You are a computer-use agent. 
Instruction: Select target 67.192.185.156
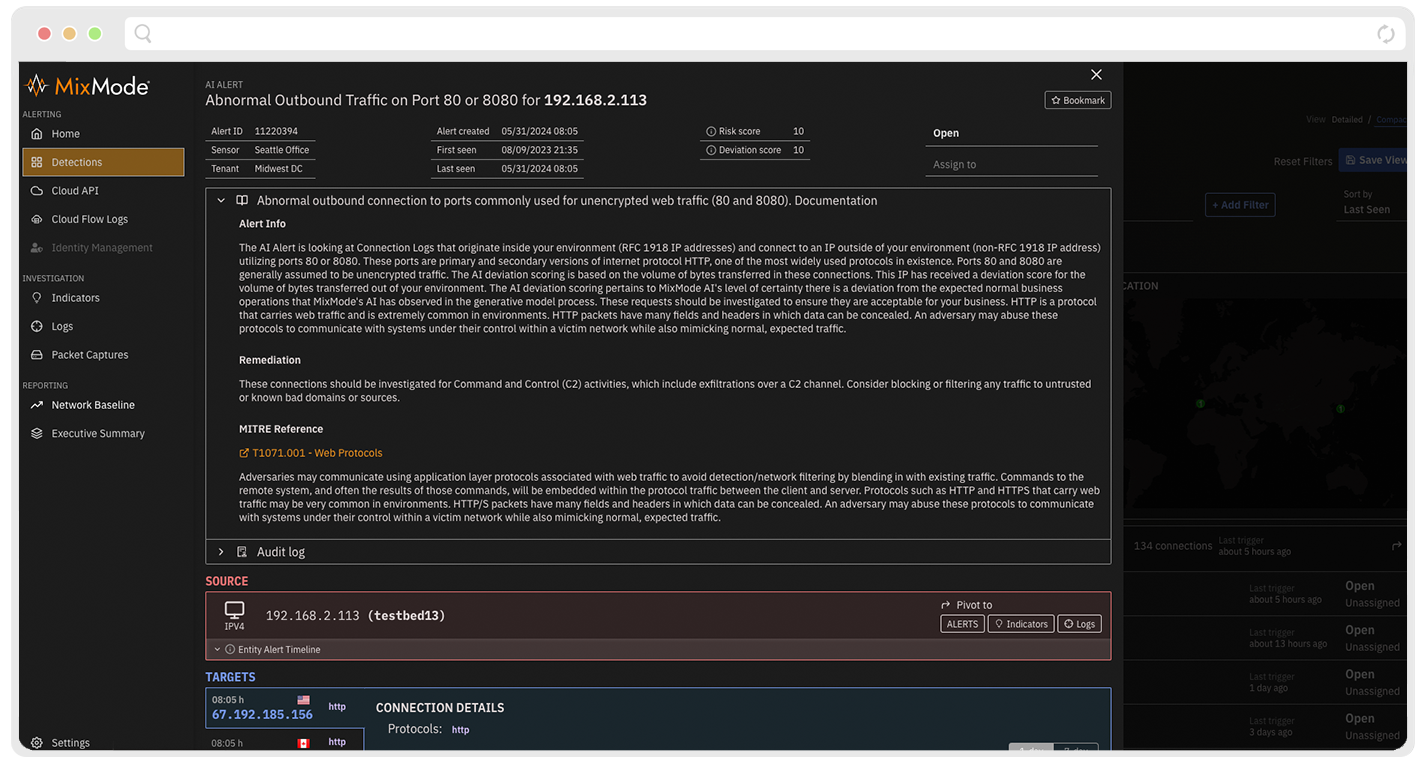[x=262, y=715]
